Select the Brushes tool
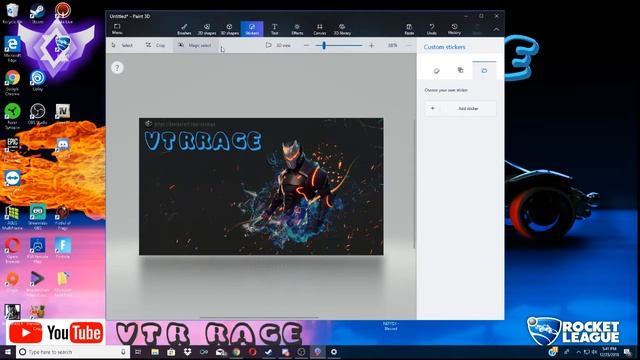 [x=184, y=29]
